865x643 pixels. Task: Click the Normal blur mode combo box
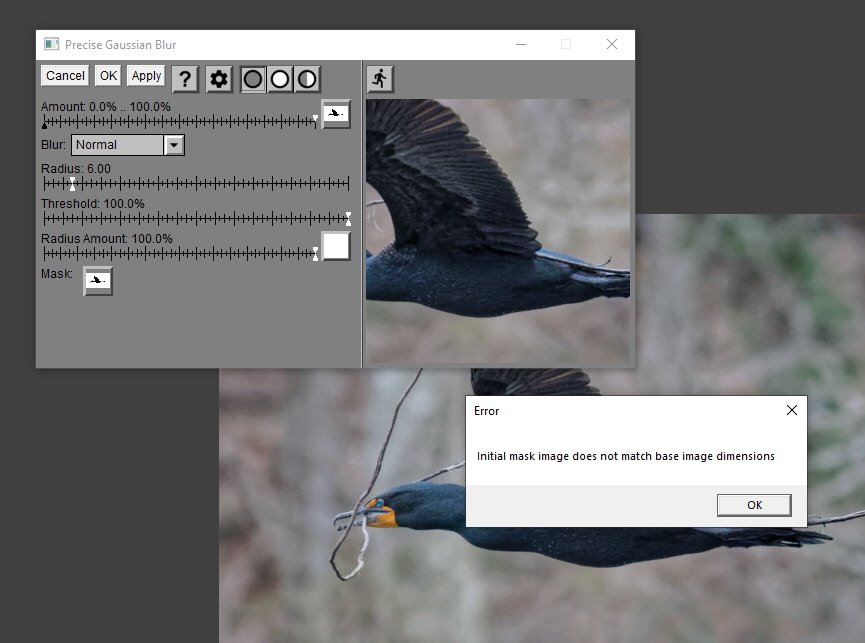[x=117, y=145]
